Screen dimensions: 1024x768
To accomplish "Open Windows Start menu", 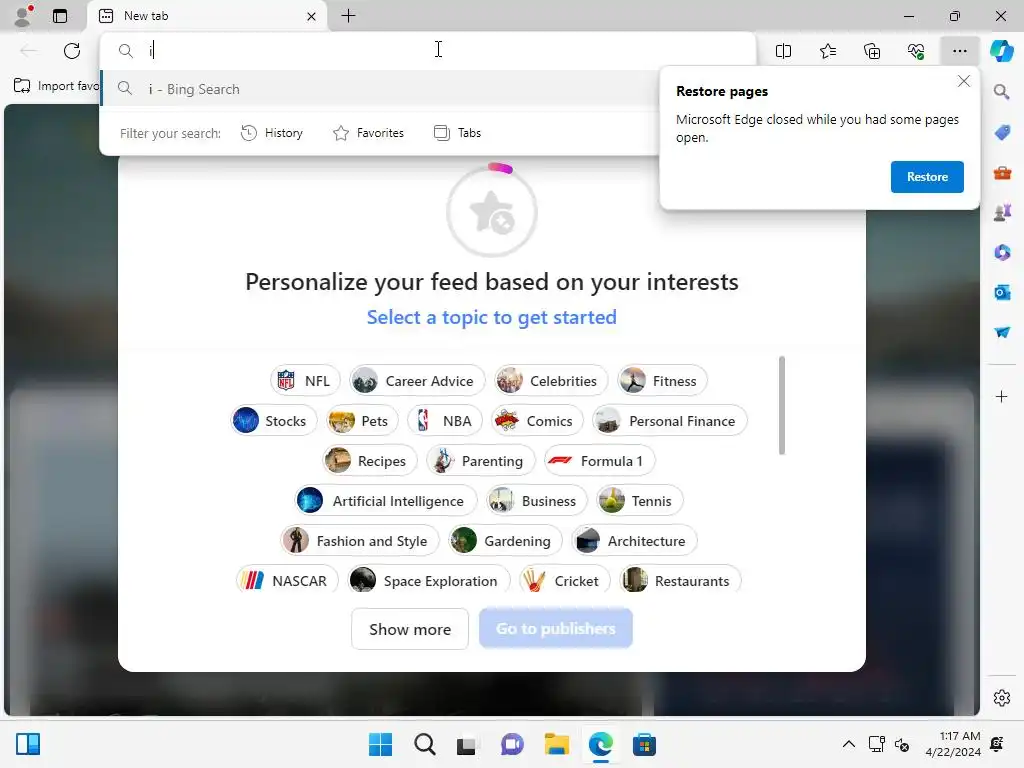I will click(x=380, y=744).
